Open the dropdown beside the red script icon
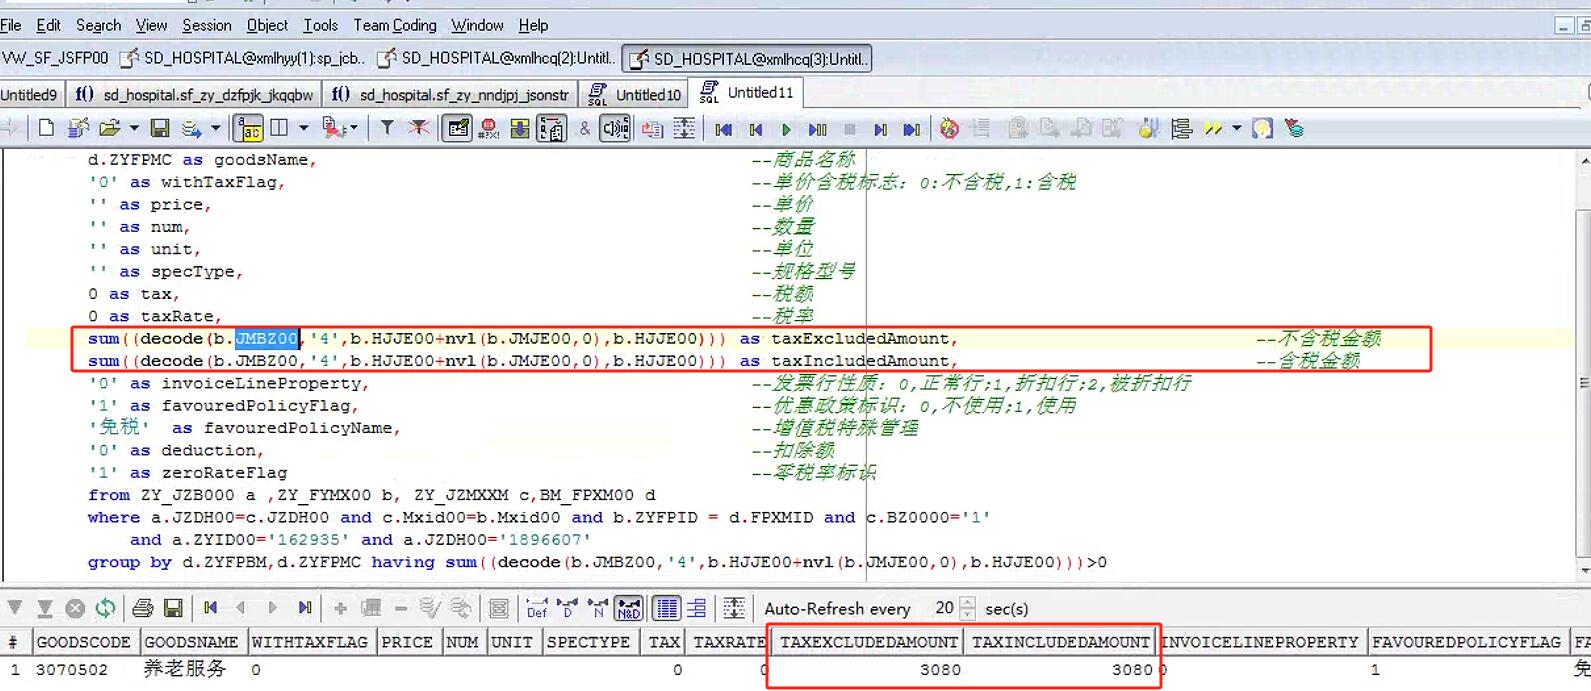The width and height of the screenshot is (1591, 691). (x=353, y=128)
